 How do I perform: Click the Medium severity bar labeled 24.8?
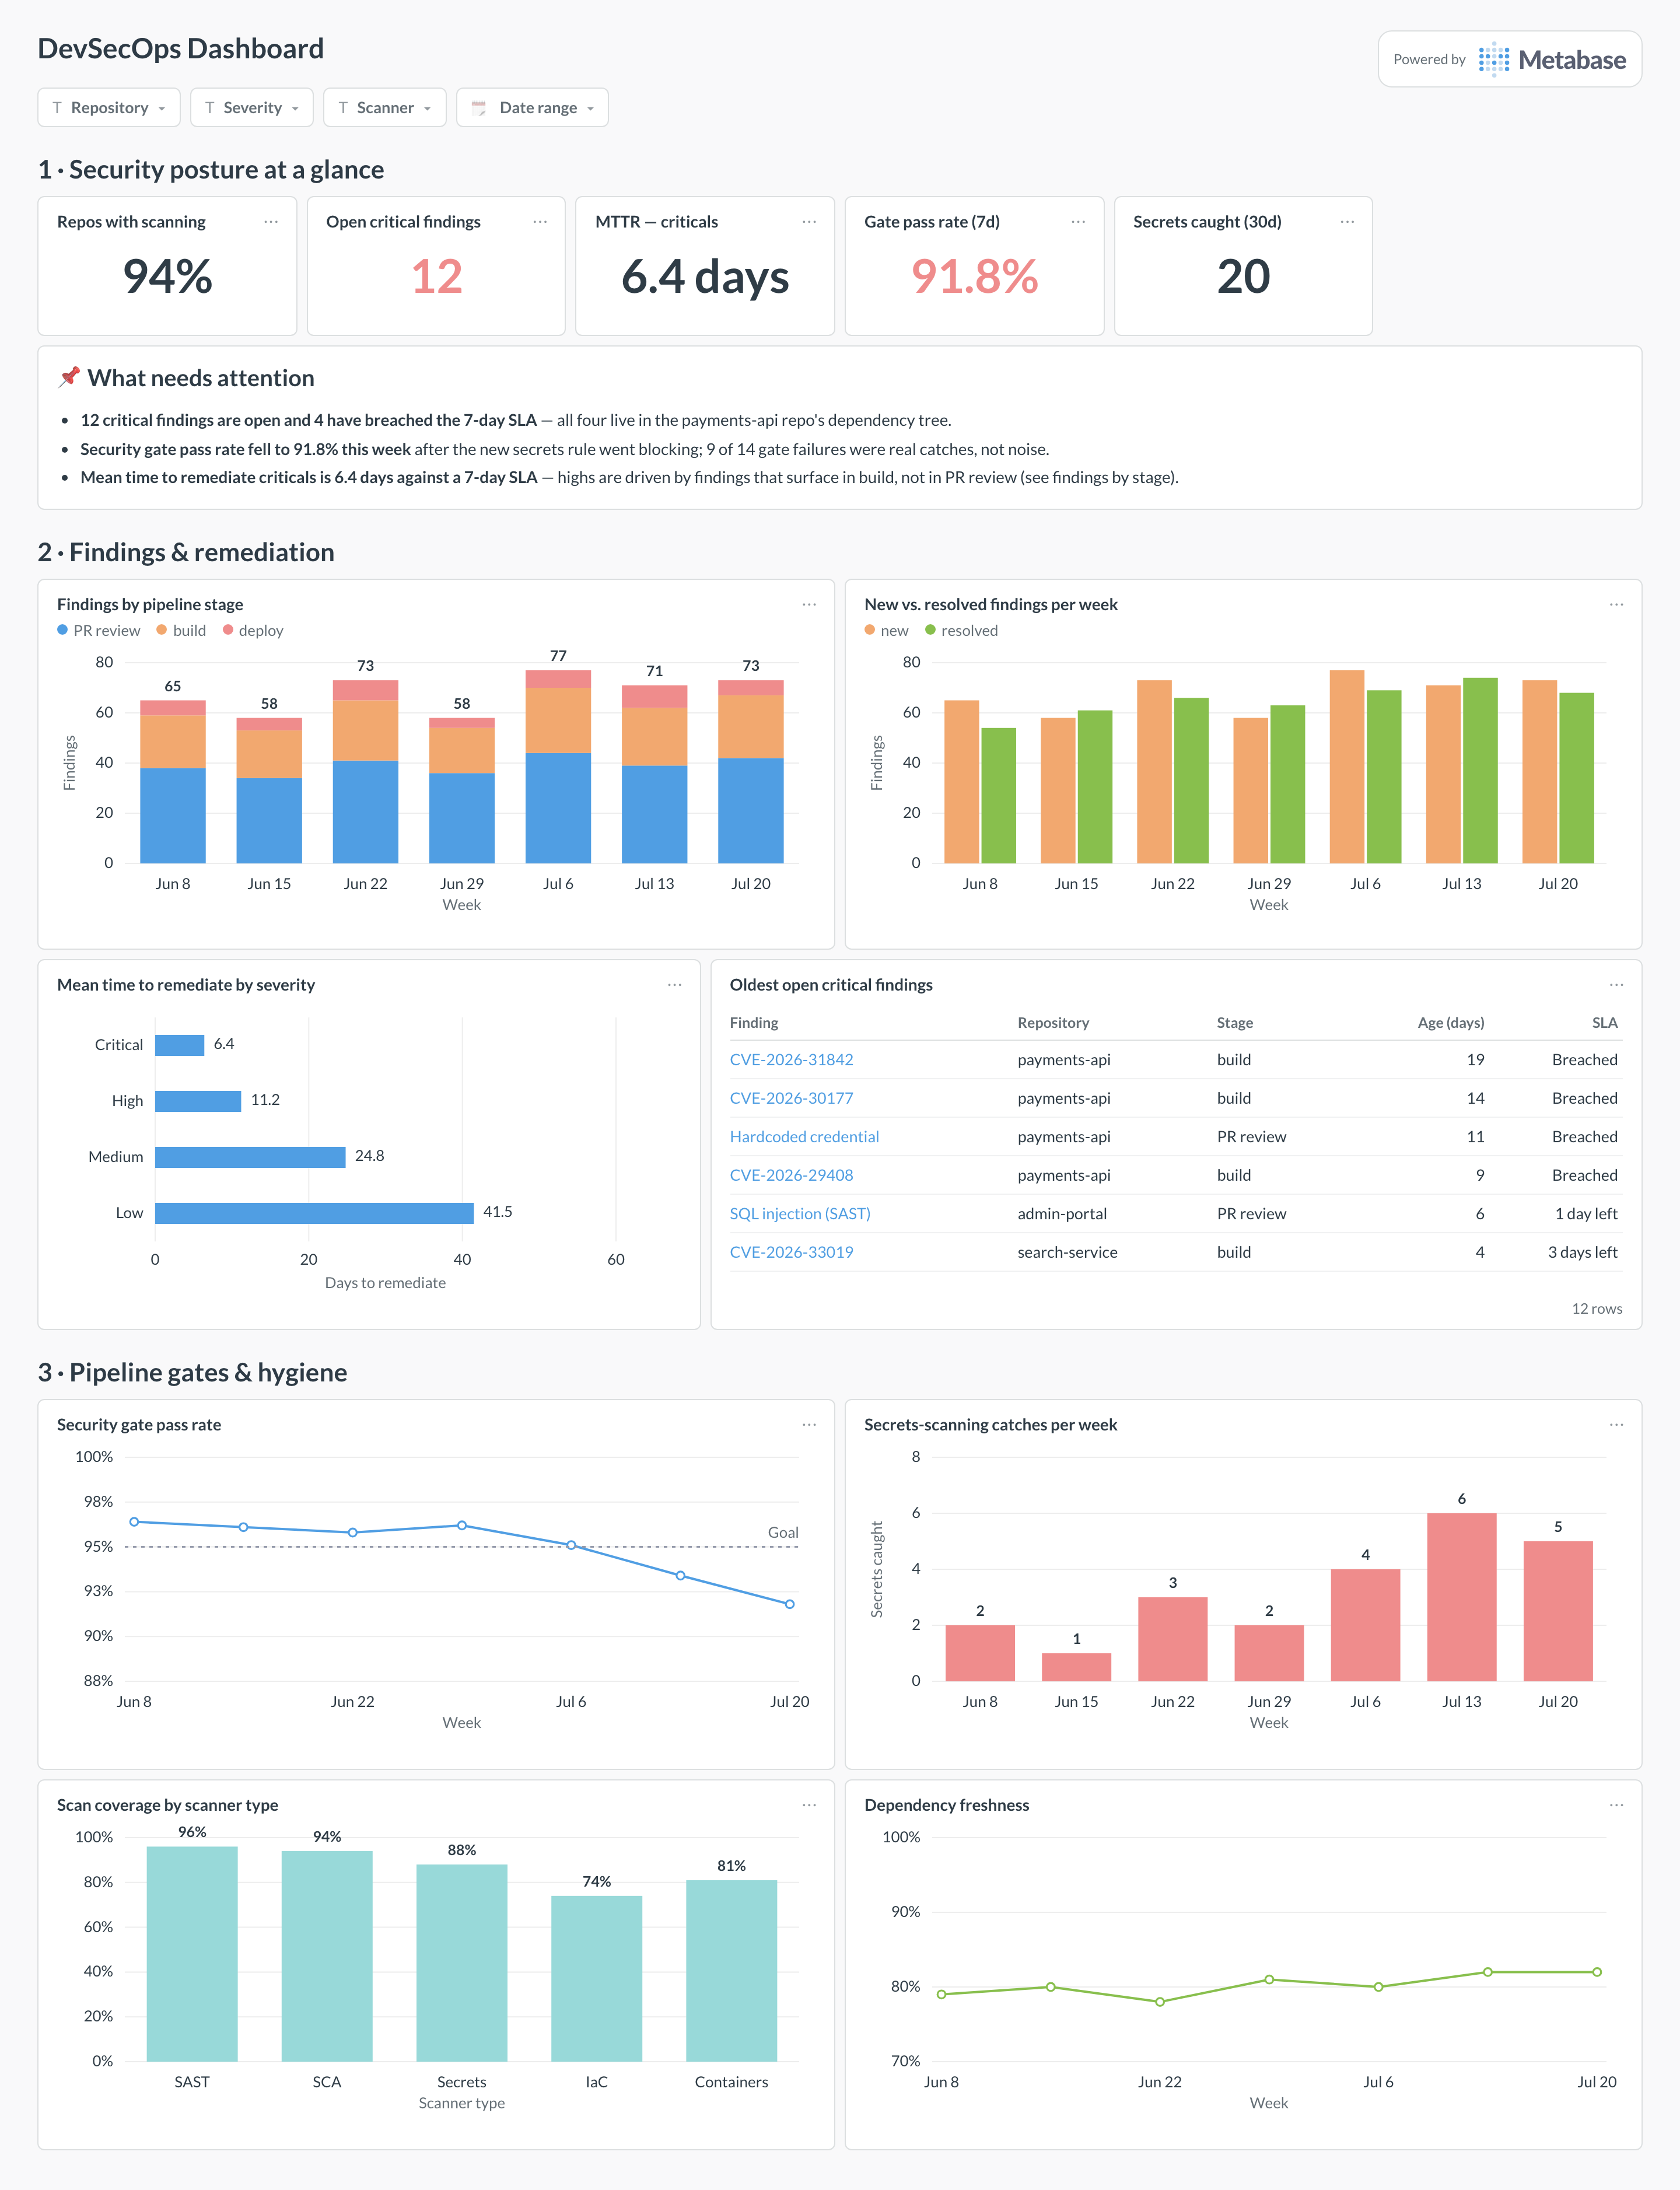pos(250,1157)
